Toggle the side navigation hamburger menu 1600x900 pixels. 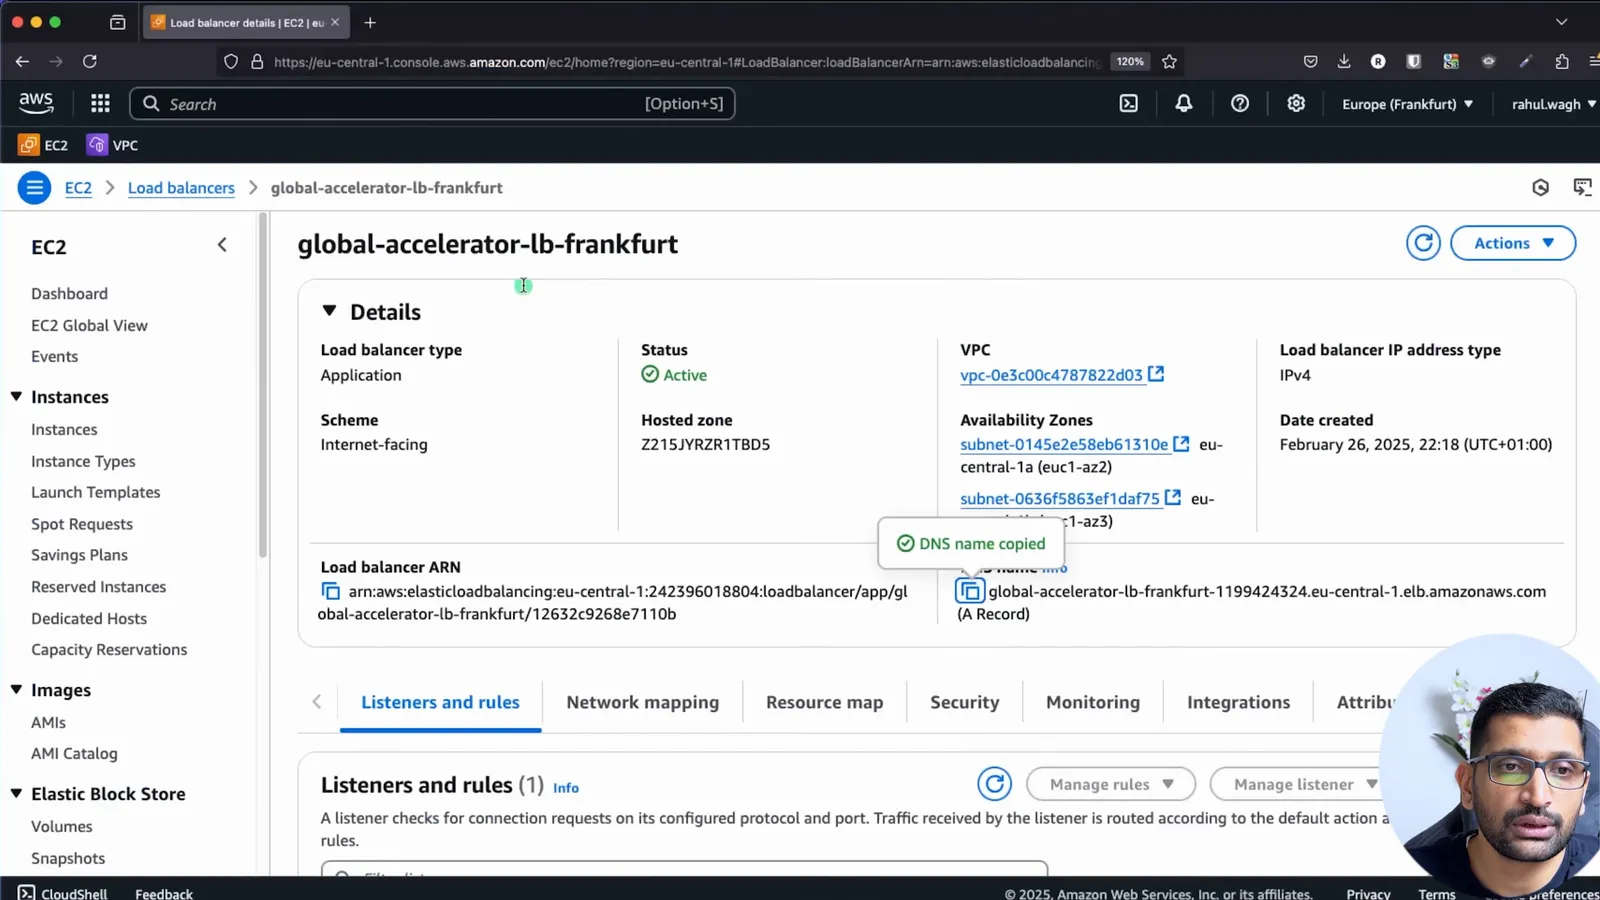pos(34,188)
